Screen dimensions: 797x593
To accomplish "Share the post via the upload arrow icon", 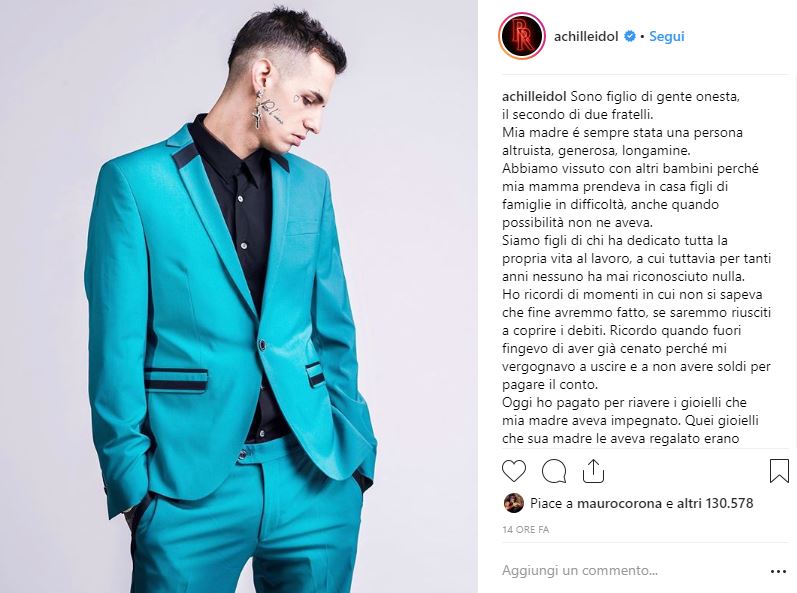I will coord(593,471).
